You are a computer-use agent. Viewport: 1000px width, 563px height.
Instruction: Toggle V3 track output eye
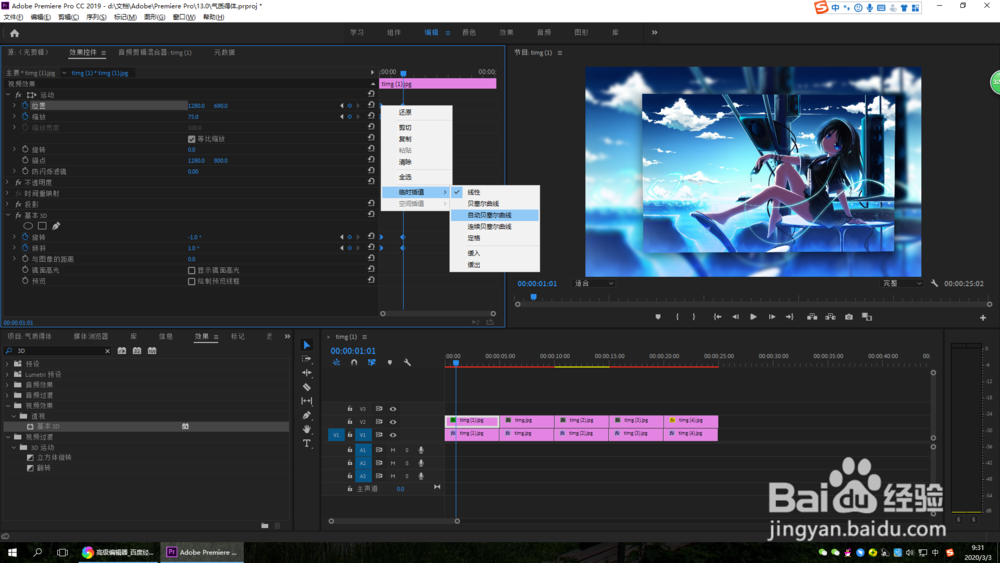393,409
